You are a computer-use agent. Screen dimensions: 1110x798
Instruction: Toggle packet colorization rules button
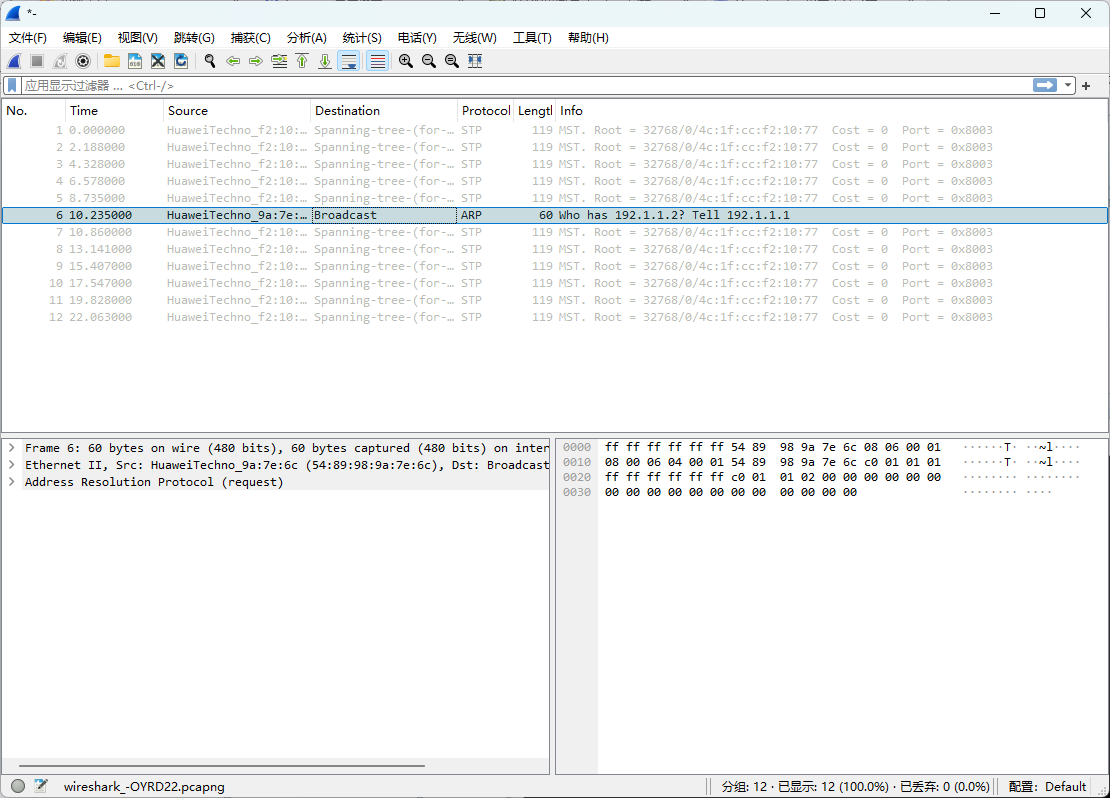pos(377,61)
